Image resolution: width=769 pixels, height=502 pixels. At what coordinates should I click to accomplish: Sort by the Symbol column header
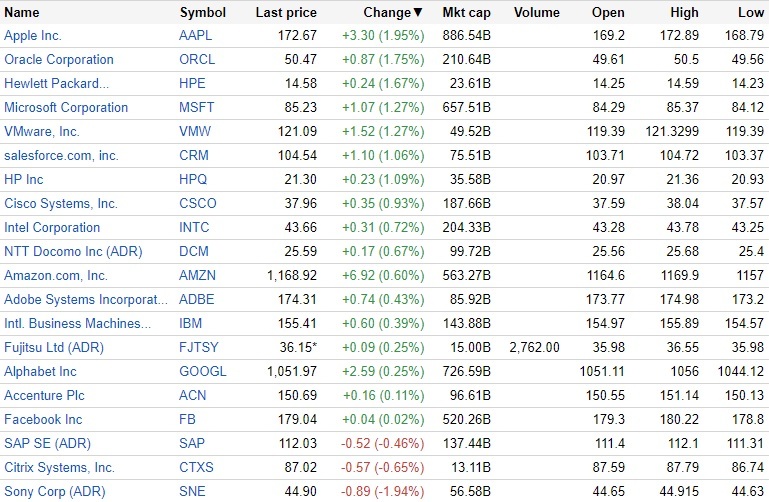202,13
